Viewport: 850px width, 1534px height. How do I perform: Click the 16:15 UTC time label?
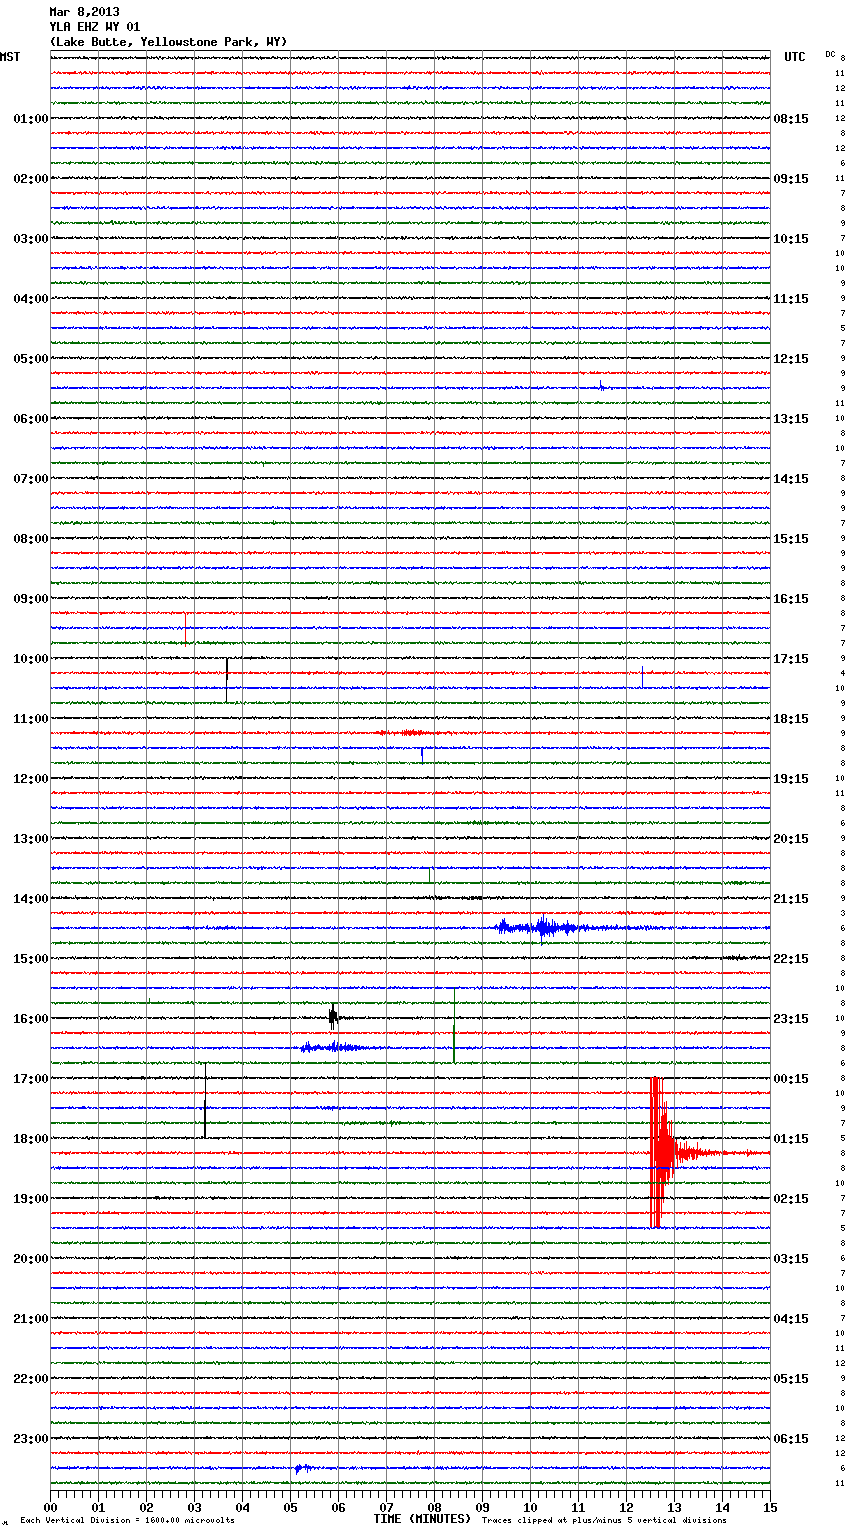point(791,599)
